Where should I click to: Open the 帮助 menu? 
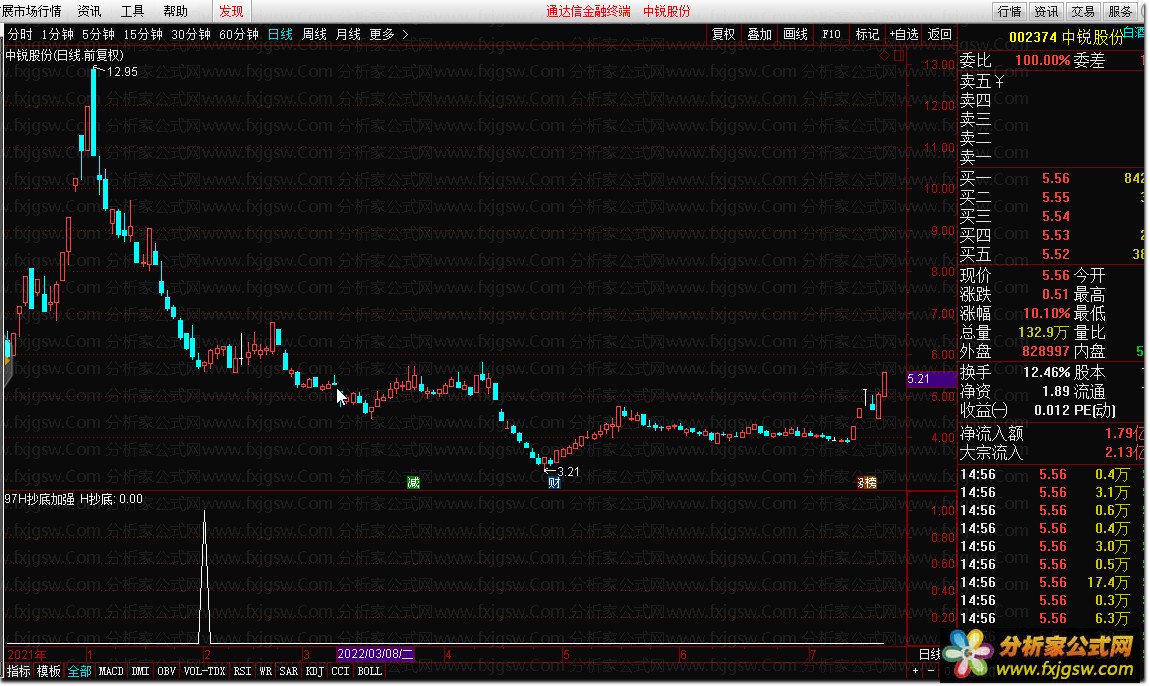click(x=175, y=11)
